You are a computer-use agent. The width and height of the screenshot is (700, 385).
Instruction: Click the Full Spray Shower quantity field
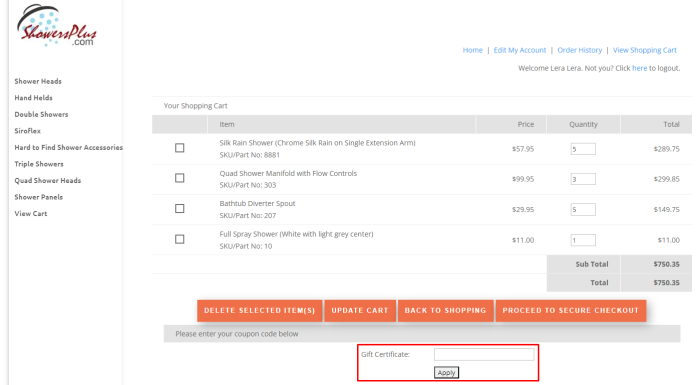583,240
